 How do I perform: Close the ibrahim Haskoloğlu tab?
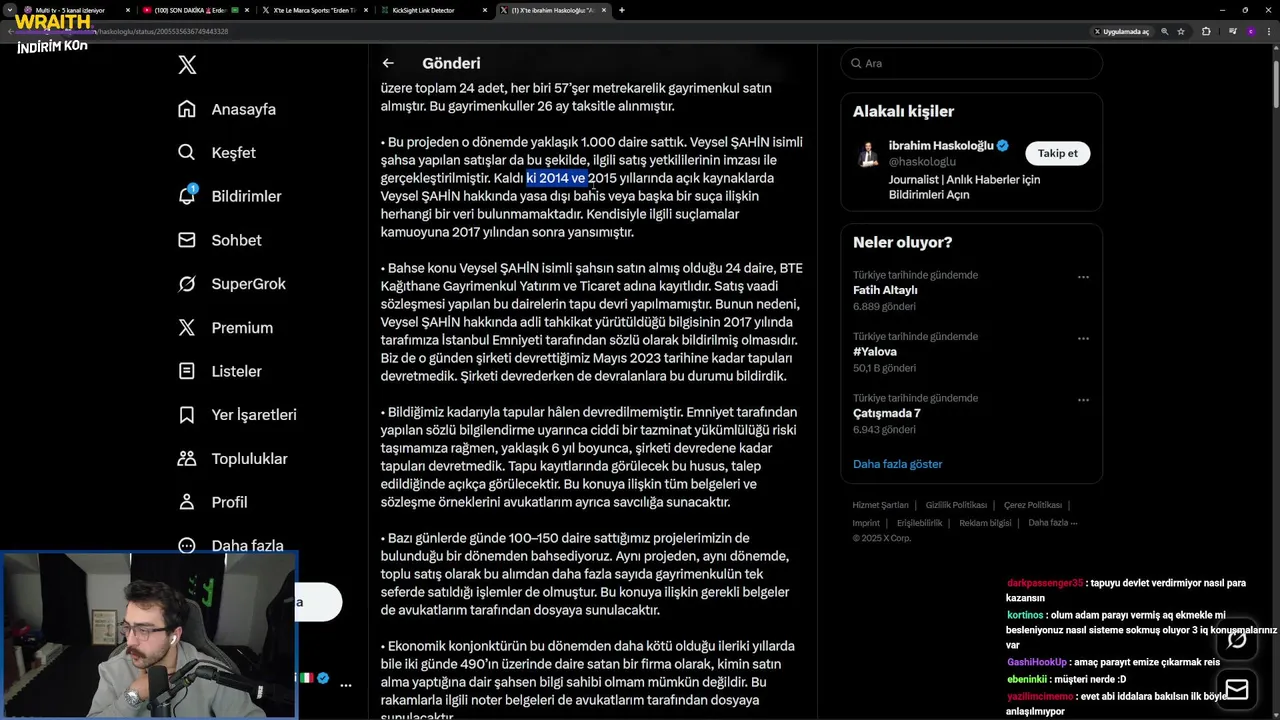point(606,10)
